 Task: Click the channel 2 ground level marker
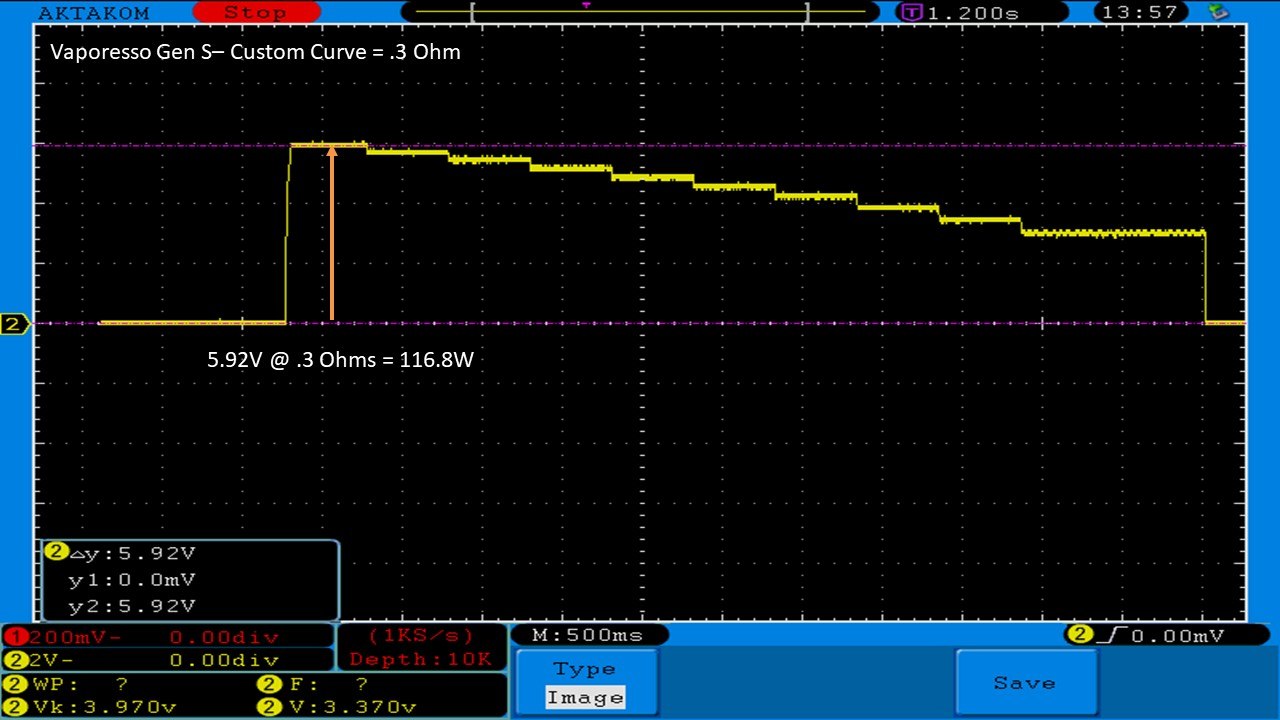click(14, 324)
